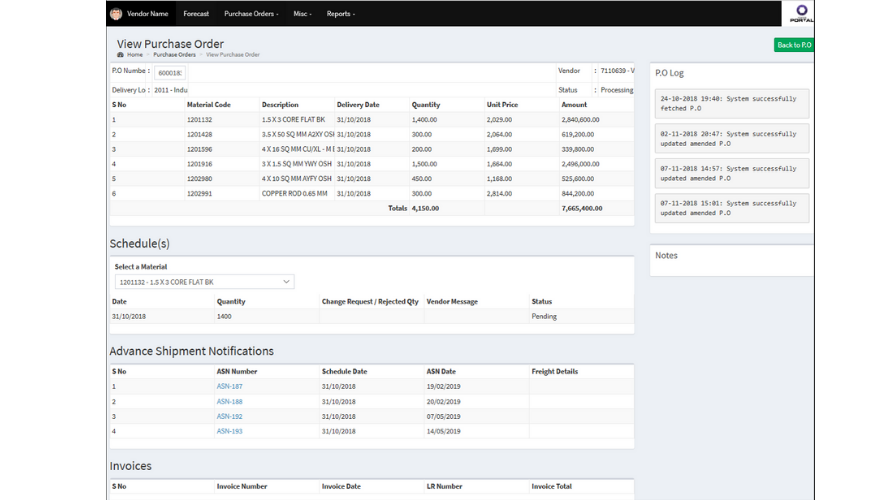The image size is (890, 500).
Task: Click the 07-11-2018 14:57 P.O log entry
Action: [x=732, y=173]
